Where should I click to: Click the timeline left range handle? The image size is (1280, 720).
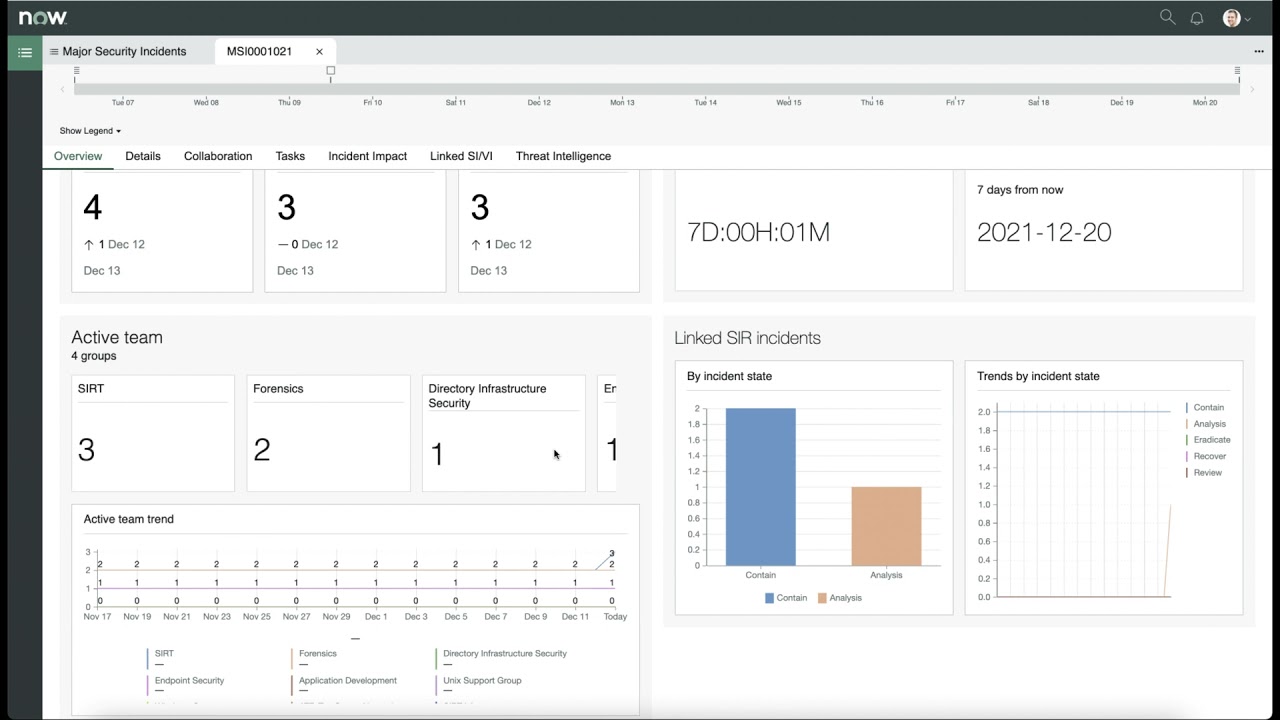(x=77, y=70)
